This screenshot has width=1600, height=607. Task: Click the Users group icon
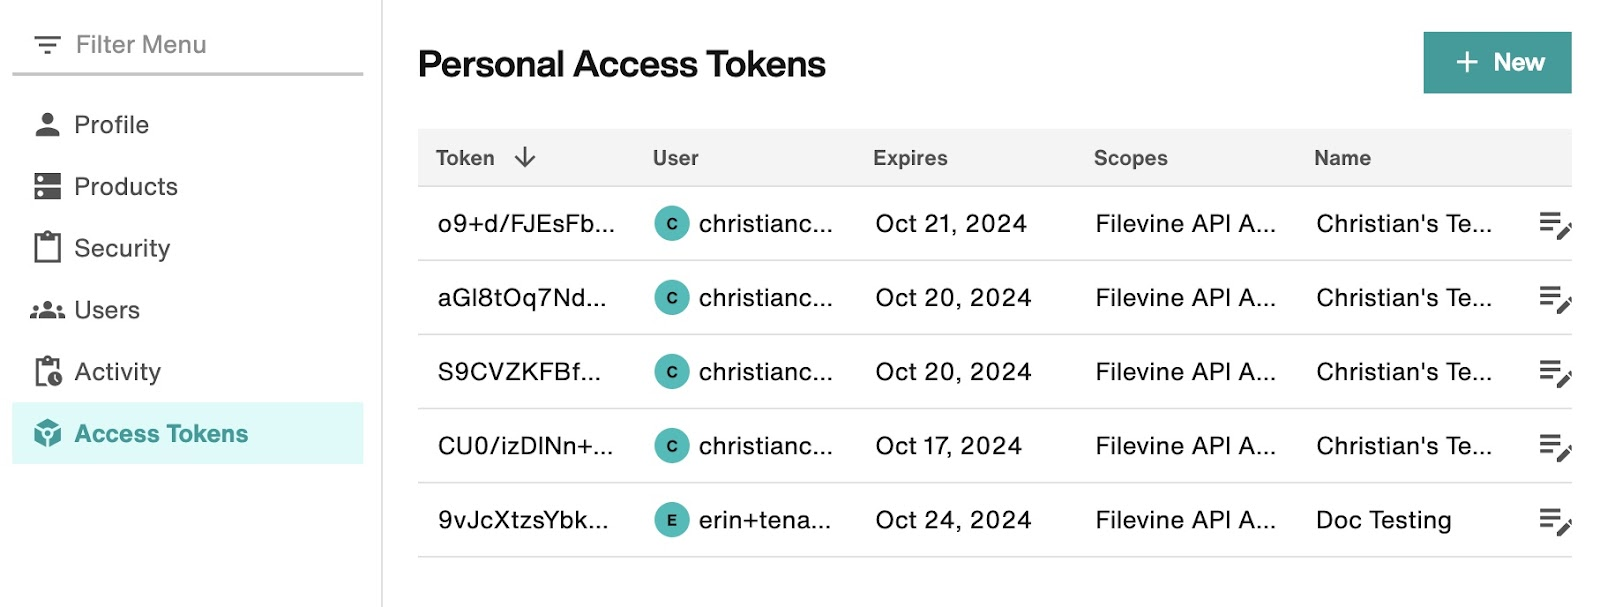point(47,310)
